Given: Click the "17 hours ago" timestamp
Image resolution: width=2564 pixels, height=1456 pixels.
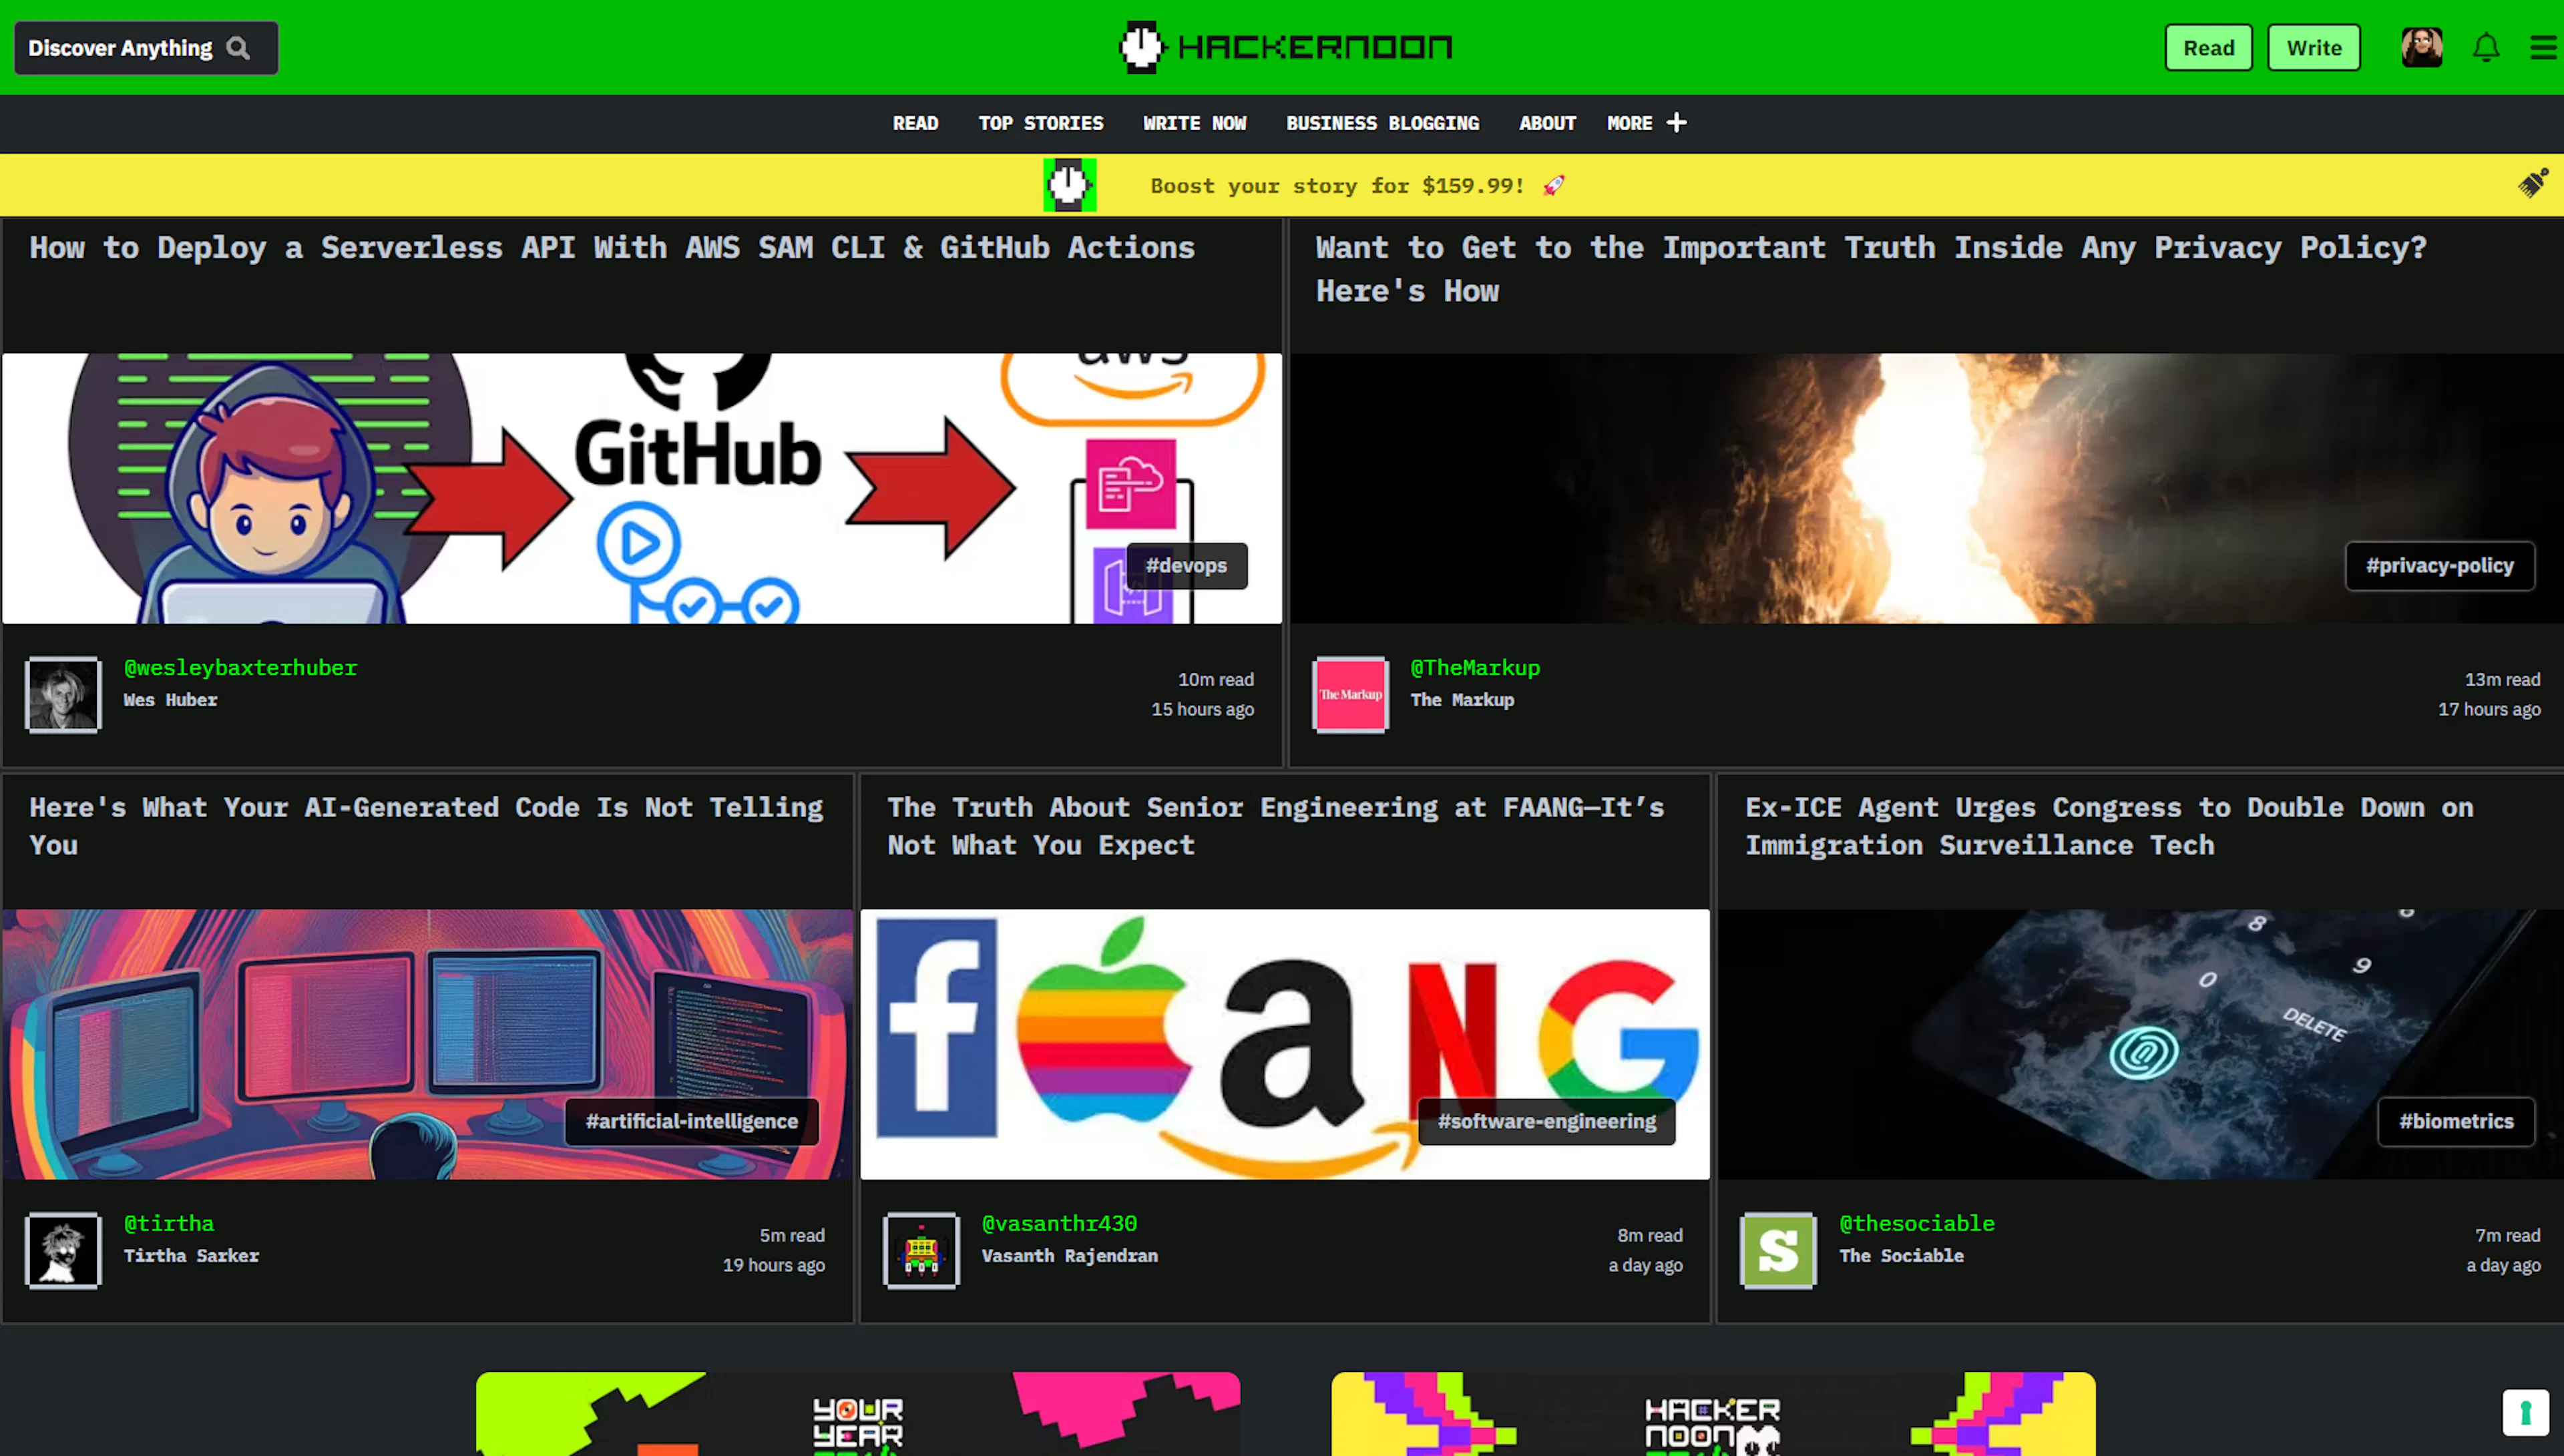Looking at the screenshot, I should [x=2489, y=709].
